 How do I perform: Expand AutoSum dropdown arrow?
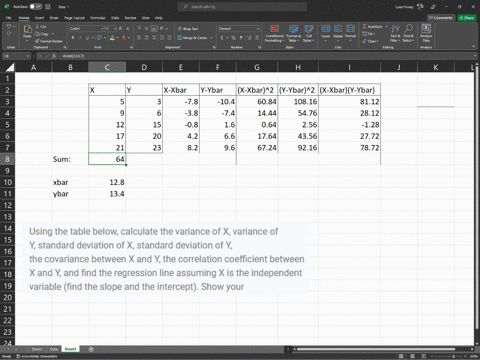(x=386, y=26)
